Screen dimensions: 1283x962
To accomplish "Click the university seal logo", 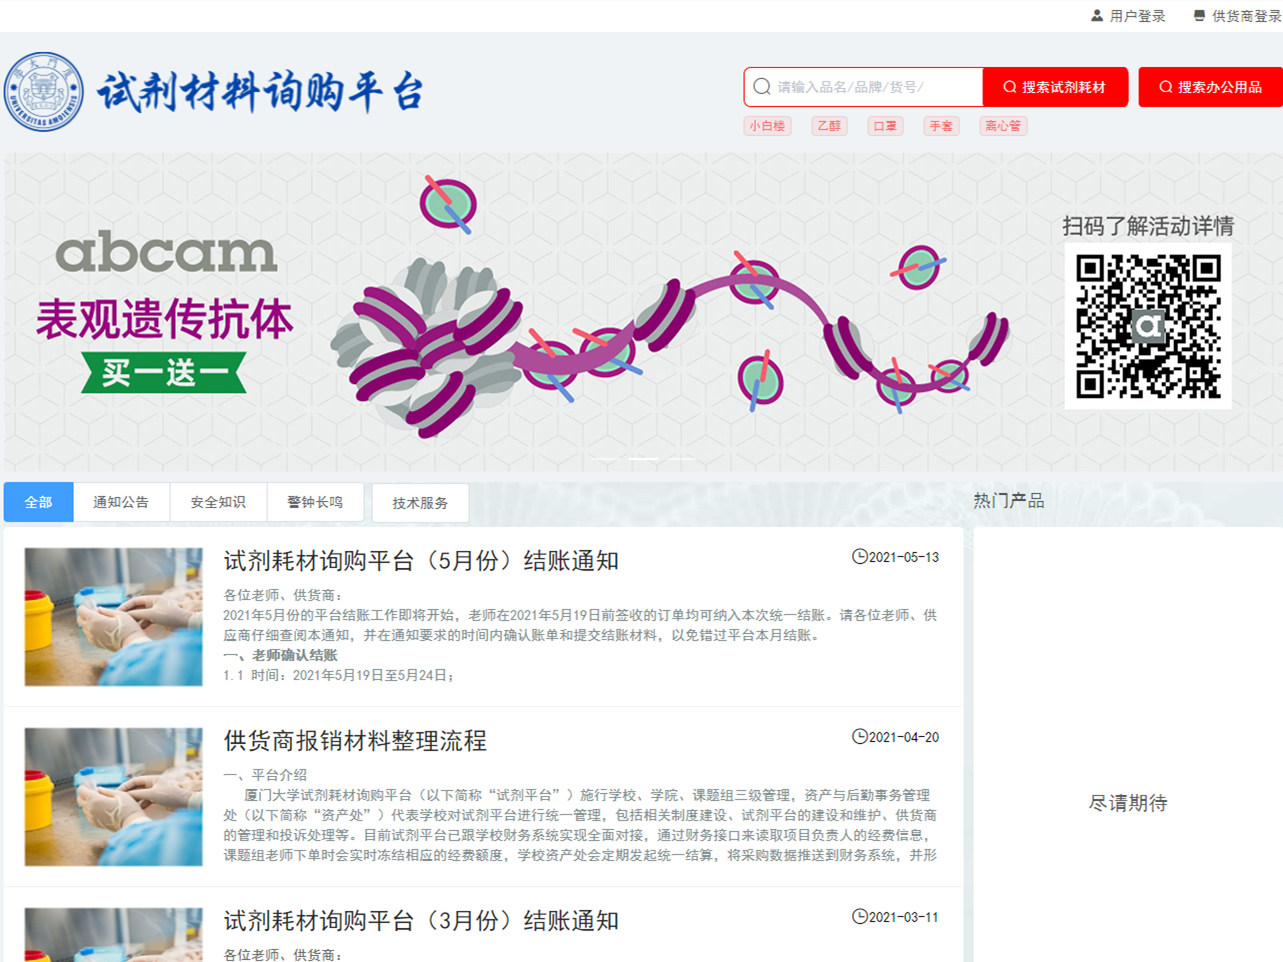I will pyautogui.click(x=44, y=92).
